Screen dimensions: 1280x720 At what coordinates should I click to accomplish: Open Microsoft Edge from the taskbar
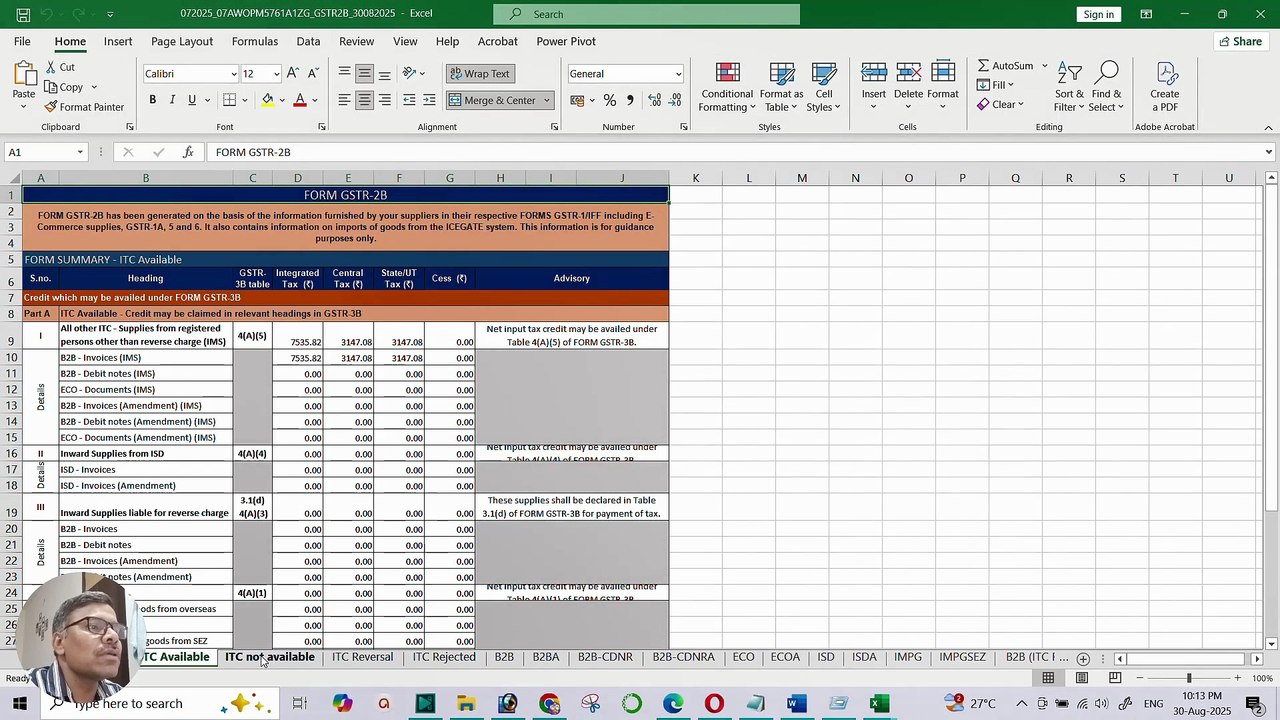(672, 704)
